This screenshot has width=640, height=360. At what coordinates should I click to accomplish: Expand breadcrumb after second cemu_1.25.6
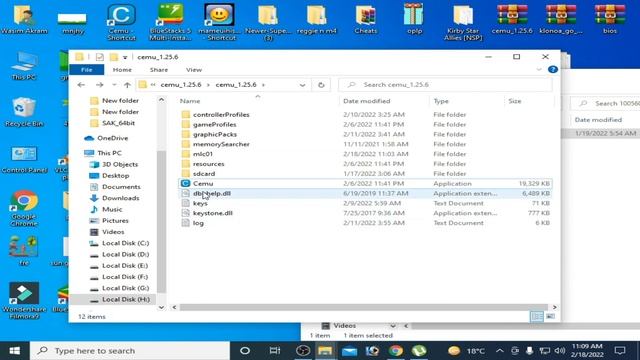[x=263, y=85]
